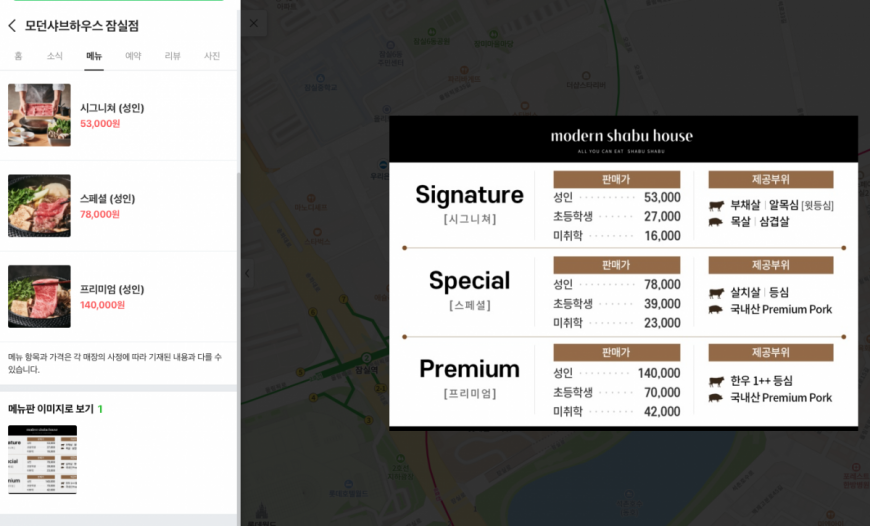
Task: Click the 140,000원 price in the menu list
Action: (102, 305)
